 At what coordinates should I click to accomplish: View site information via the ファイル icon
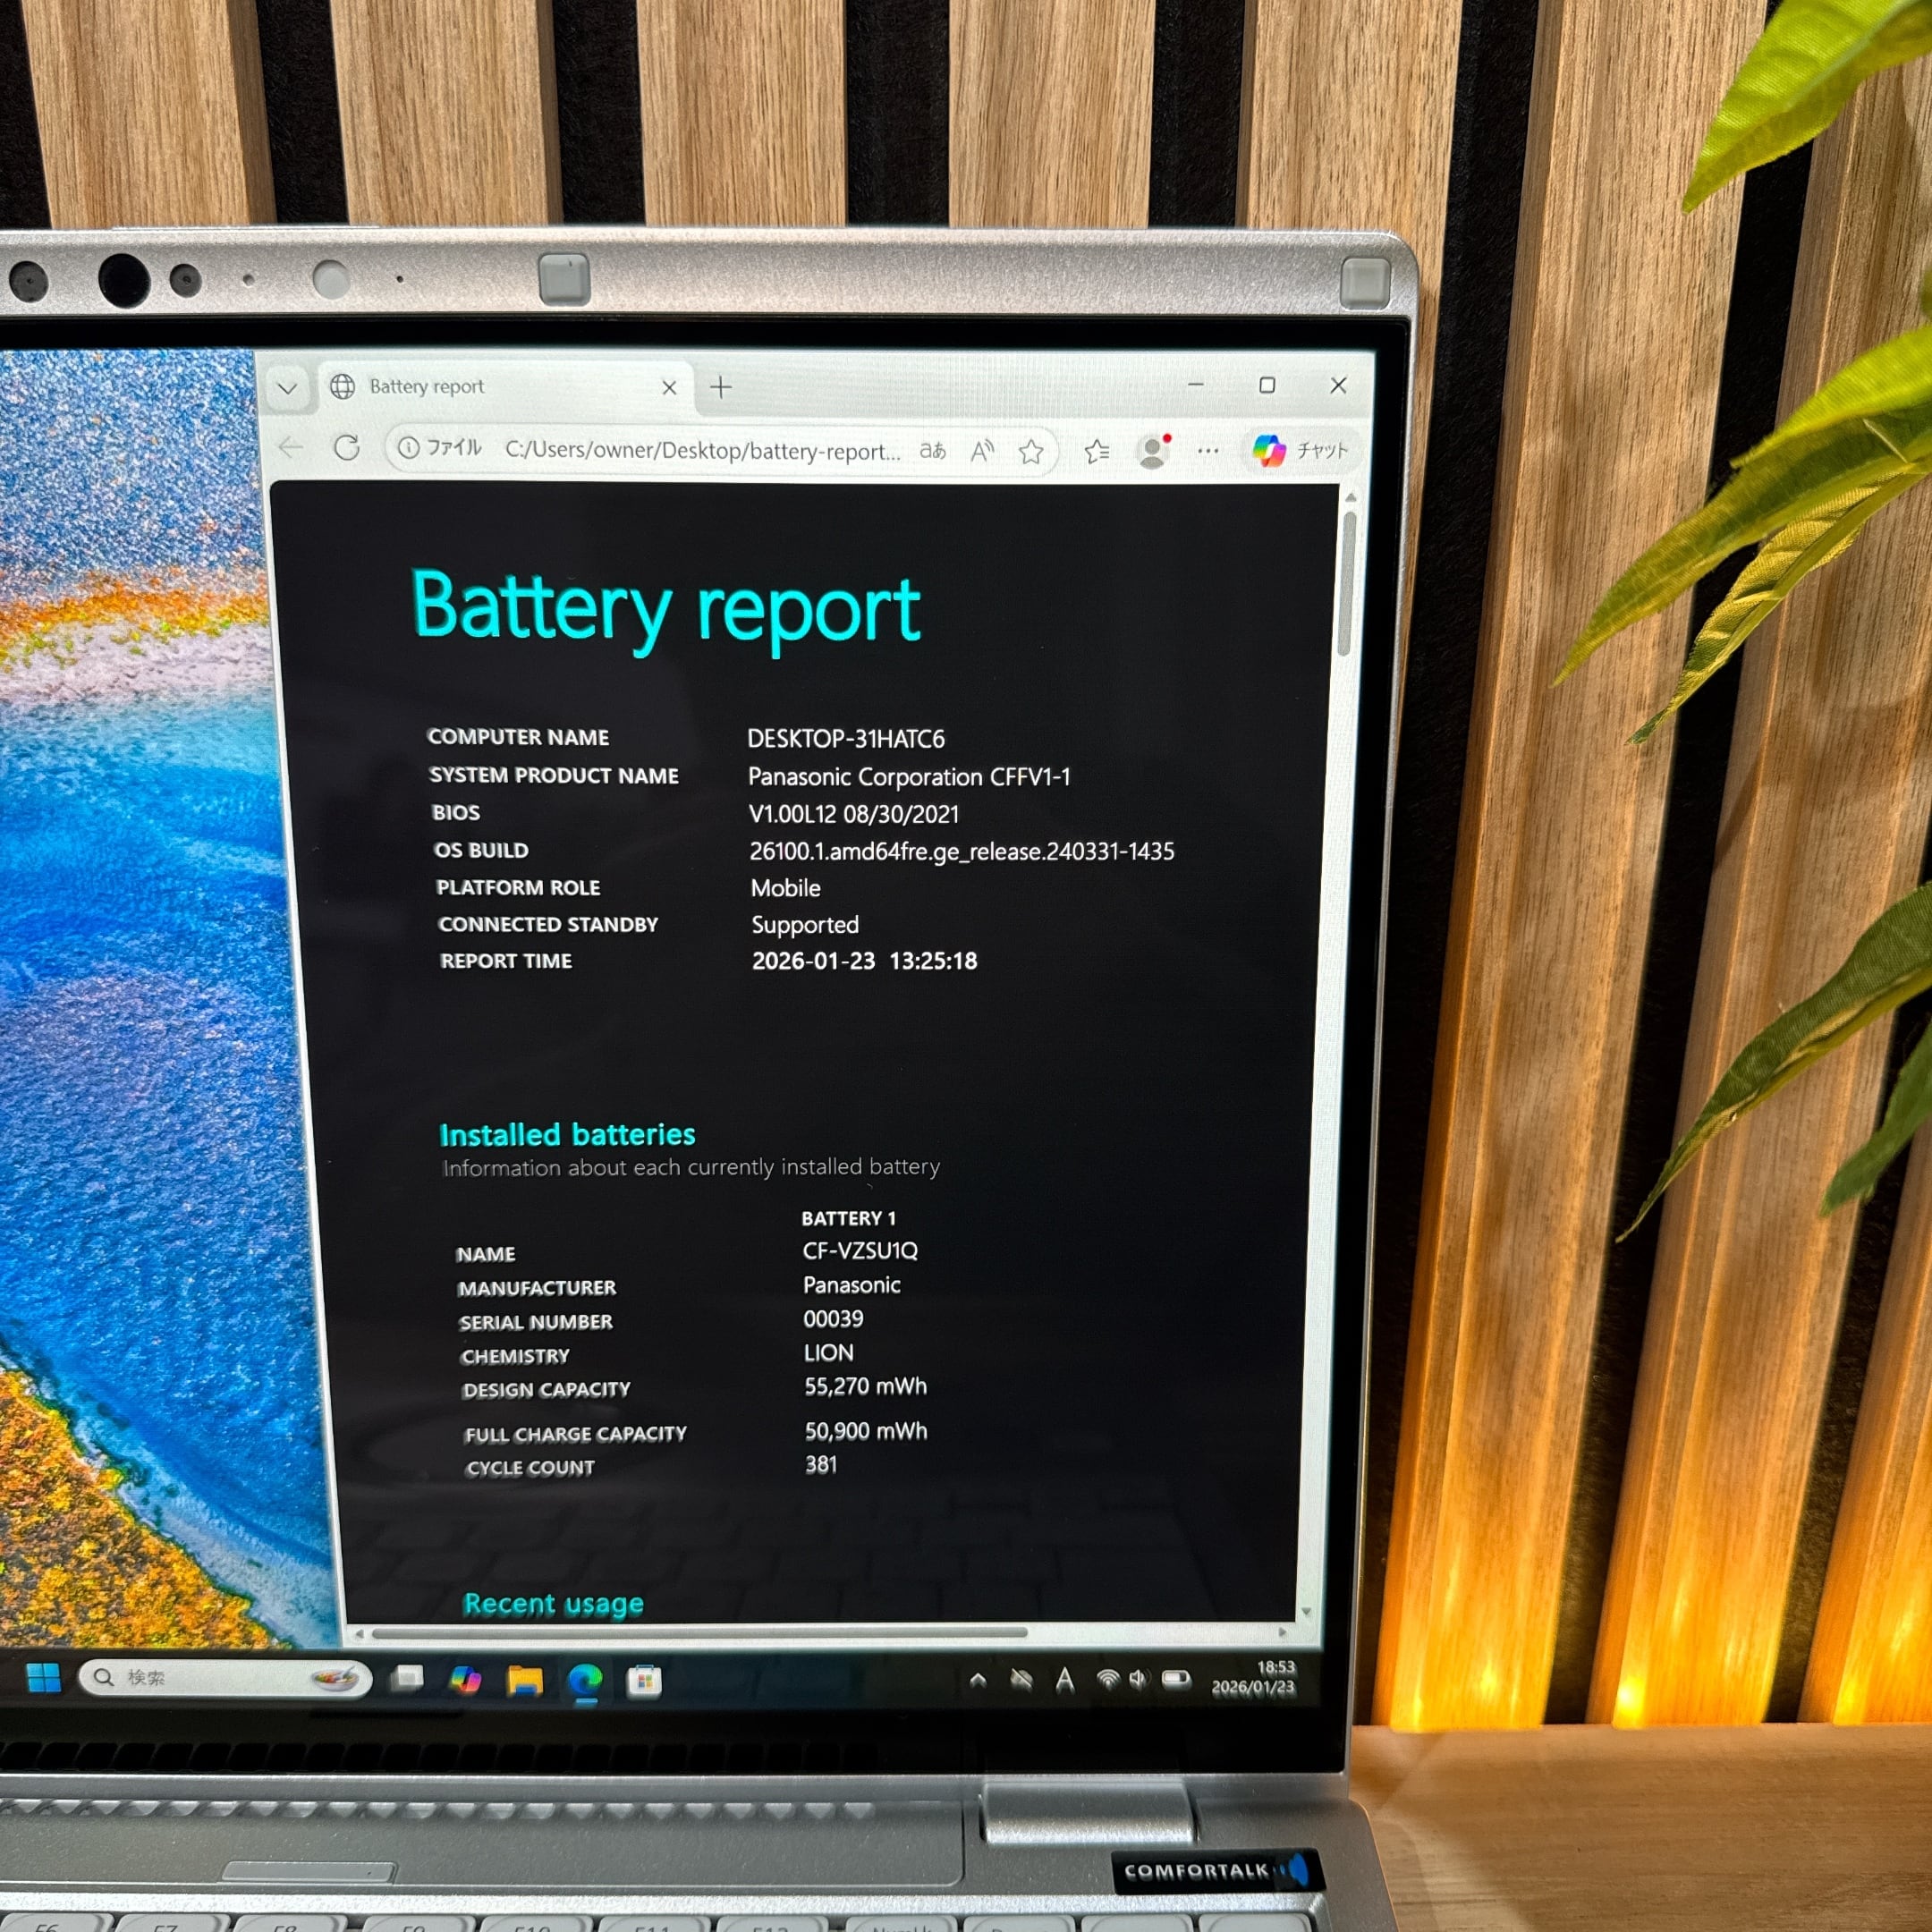tap(440, 447)
